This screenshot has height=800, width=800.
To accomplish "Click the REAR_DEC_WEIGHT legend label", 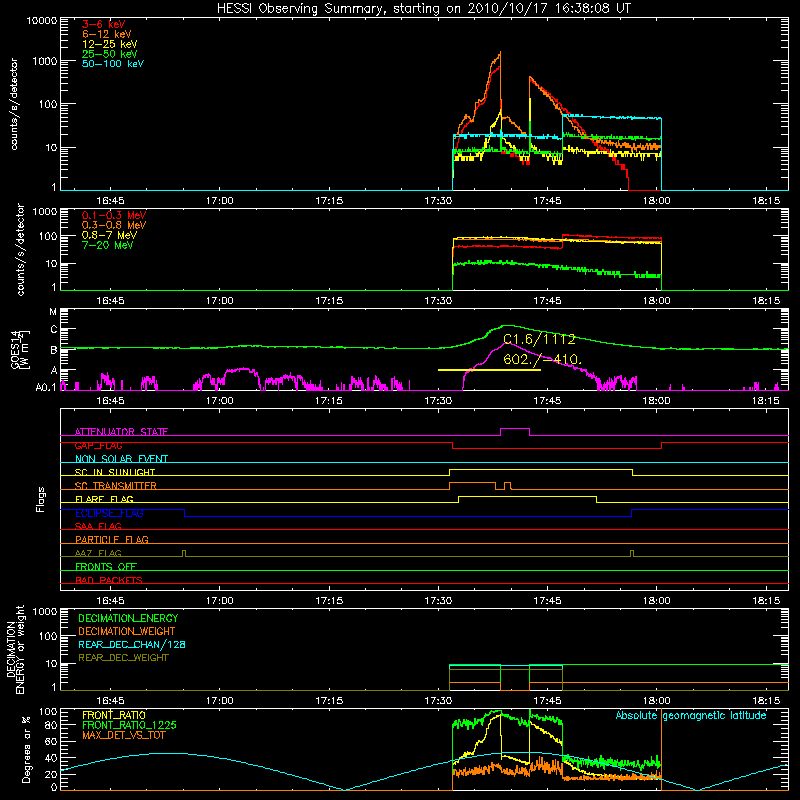I will point(123,658).
